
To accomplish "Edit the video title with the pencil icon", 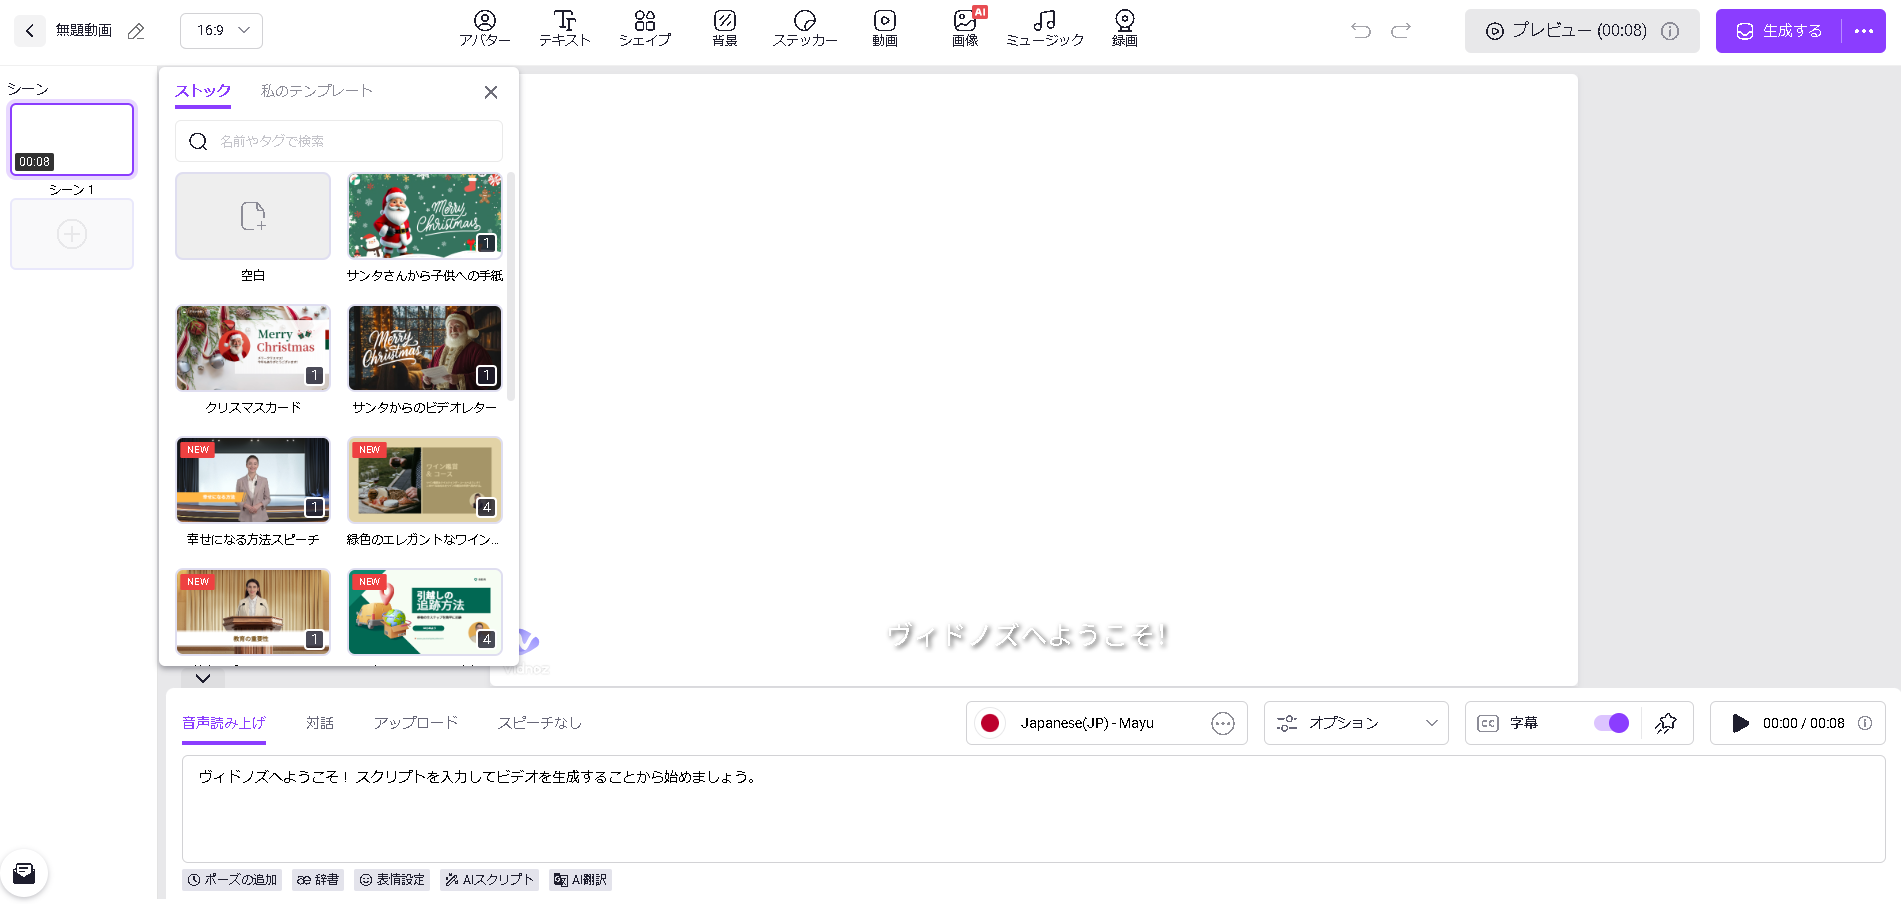I will click(136, 31).
